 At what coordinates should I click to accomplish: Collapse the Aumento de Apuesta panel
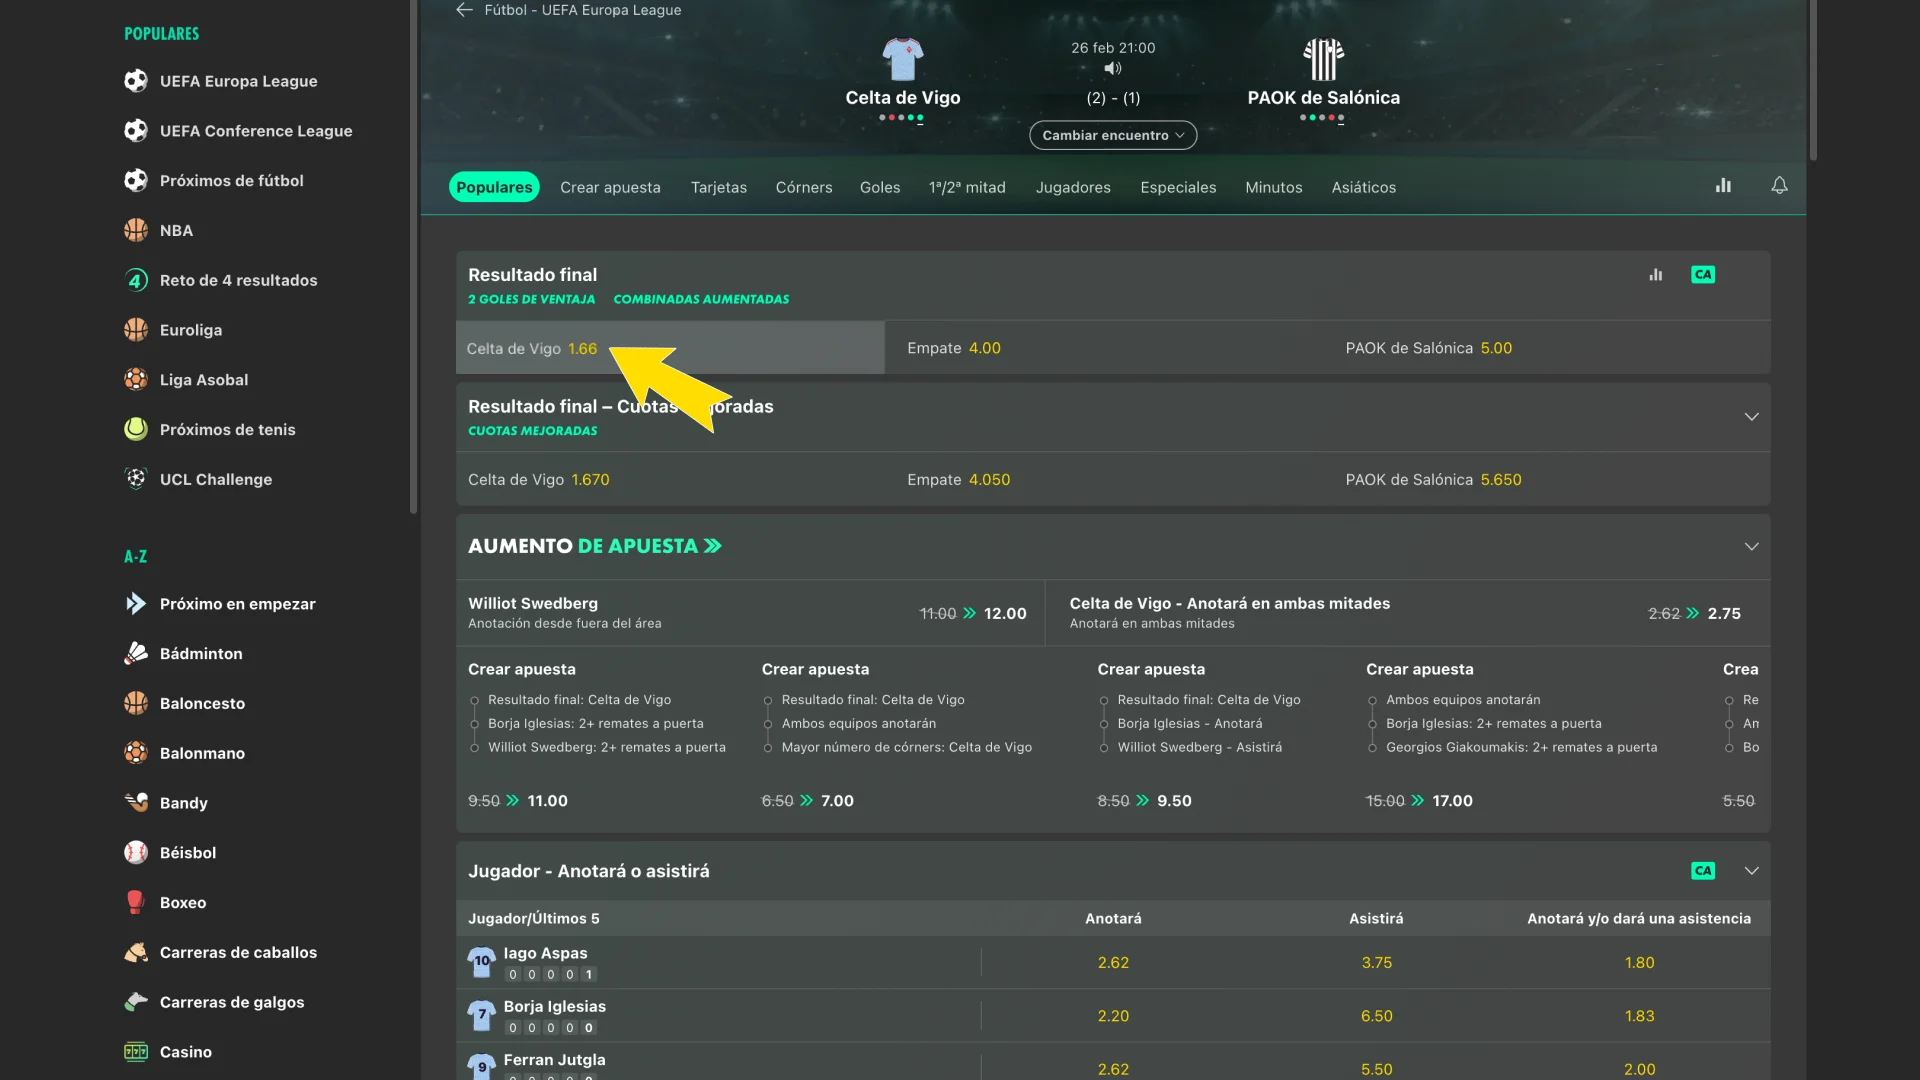[x=1751, y=546]
